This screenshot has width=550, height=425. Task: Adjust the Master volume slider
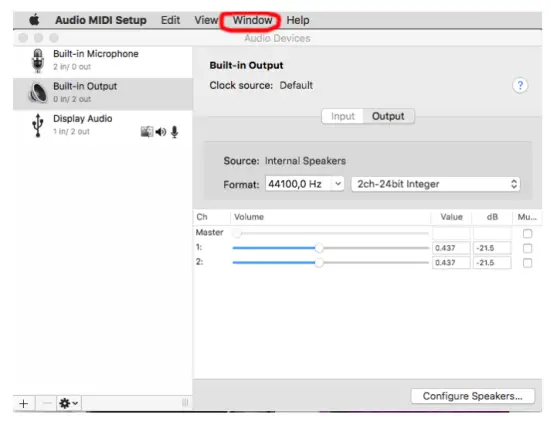(330, 233)
